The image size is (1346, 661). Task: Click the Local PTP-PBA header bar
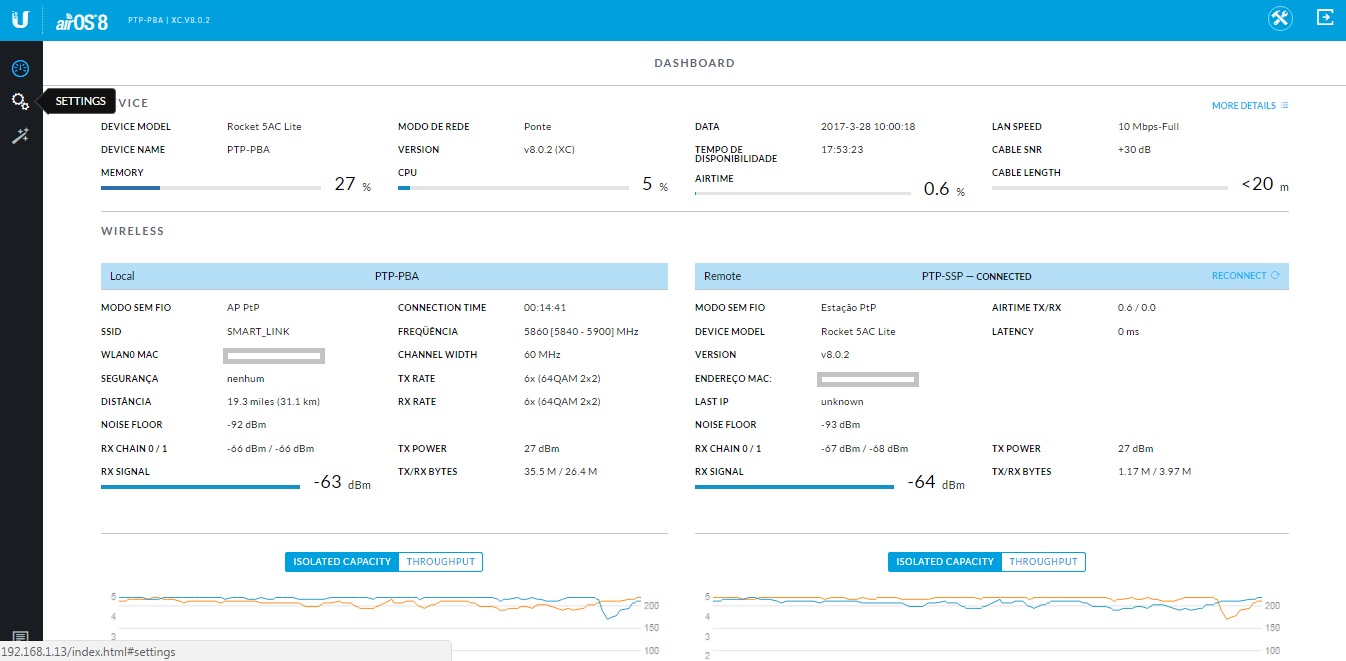click(384, 276)
